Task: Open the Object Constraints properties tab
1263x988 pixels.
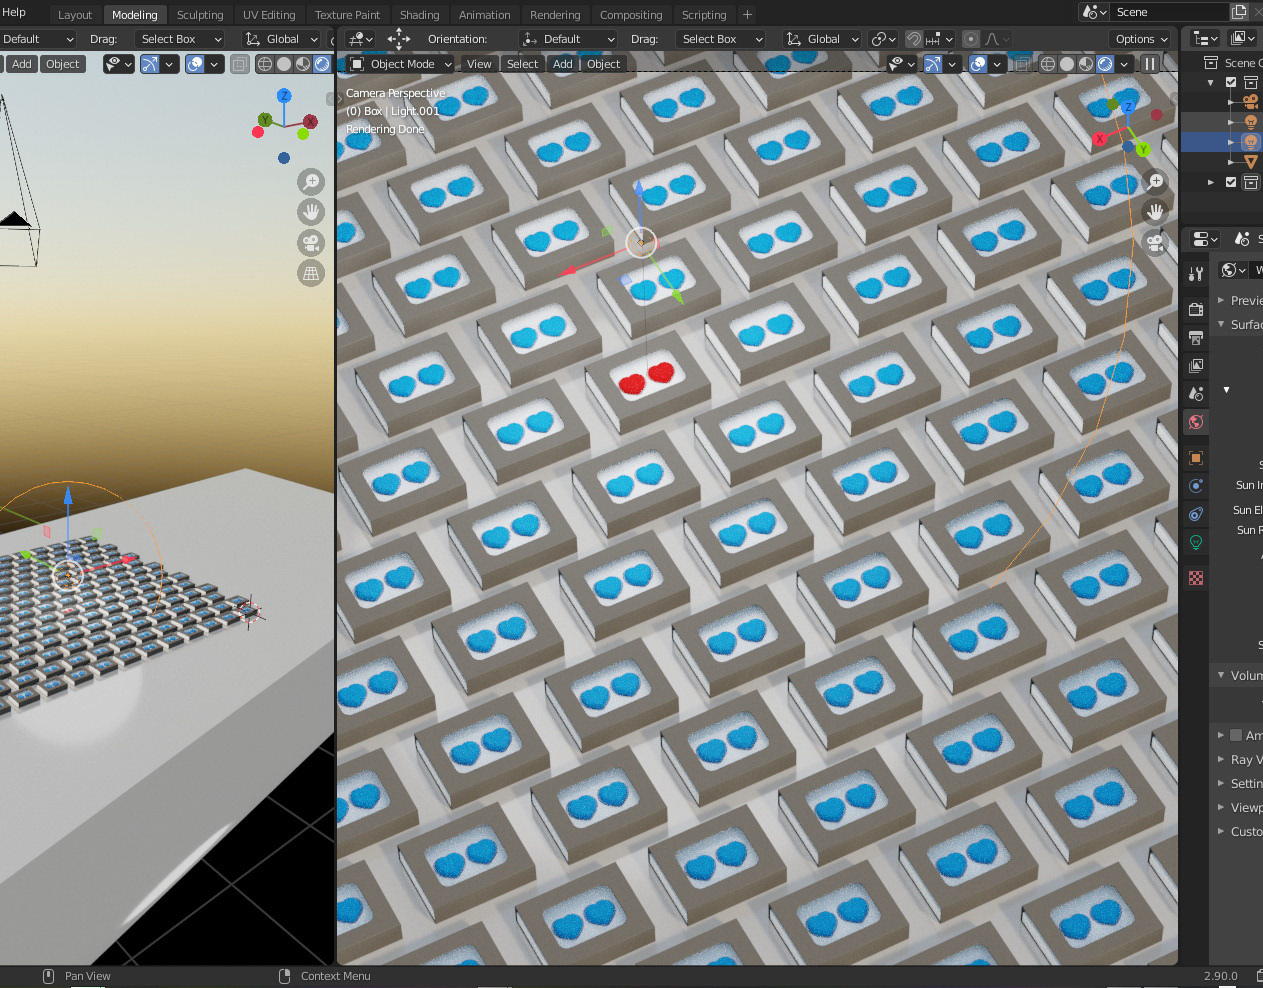Action: tap(1195, 514)
